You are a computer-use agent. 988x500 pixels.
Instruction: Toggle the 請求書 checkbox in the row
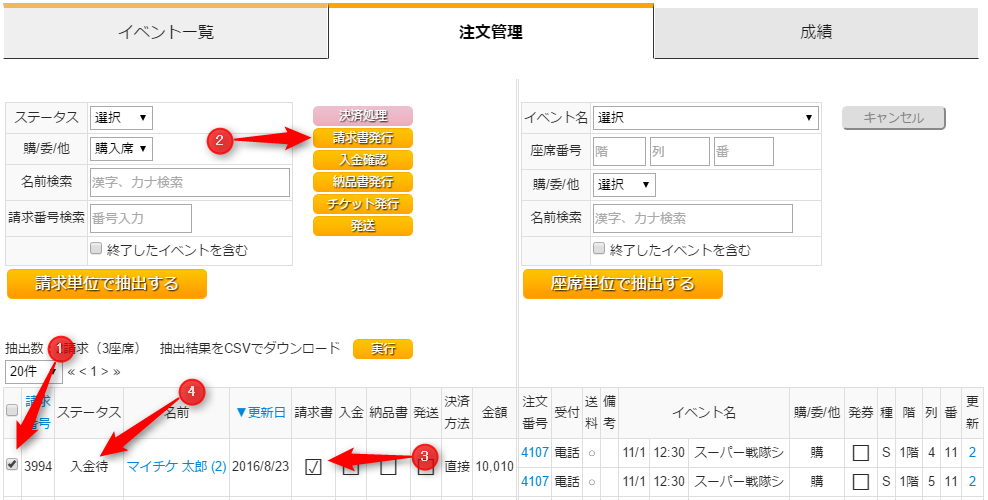point(313,467)
